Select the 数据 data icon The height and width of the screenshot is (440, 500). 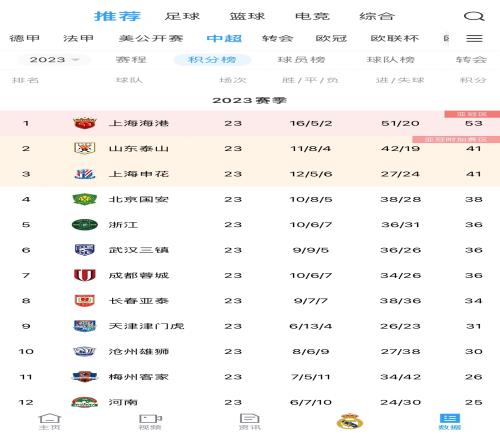tap(450, 422)
